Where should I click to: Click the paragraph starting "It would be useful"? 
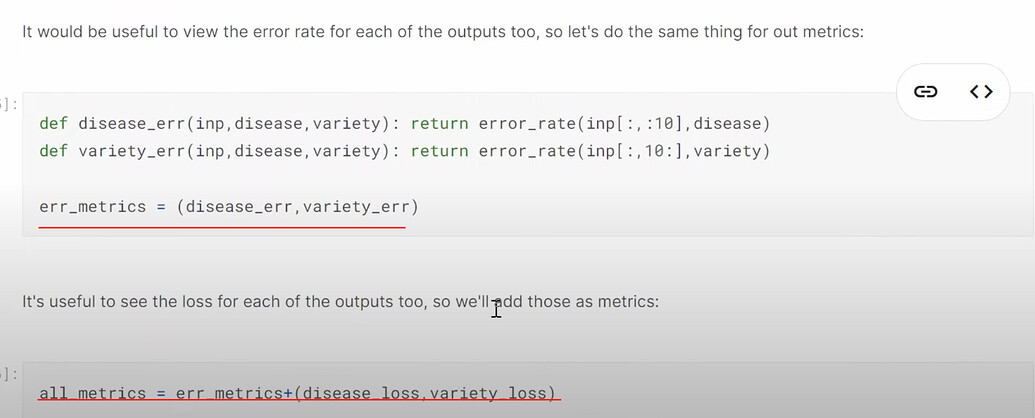click(x=442, y=32)
